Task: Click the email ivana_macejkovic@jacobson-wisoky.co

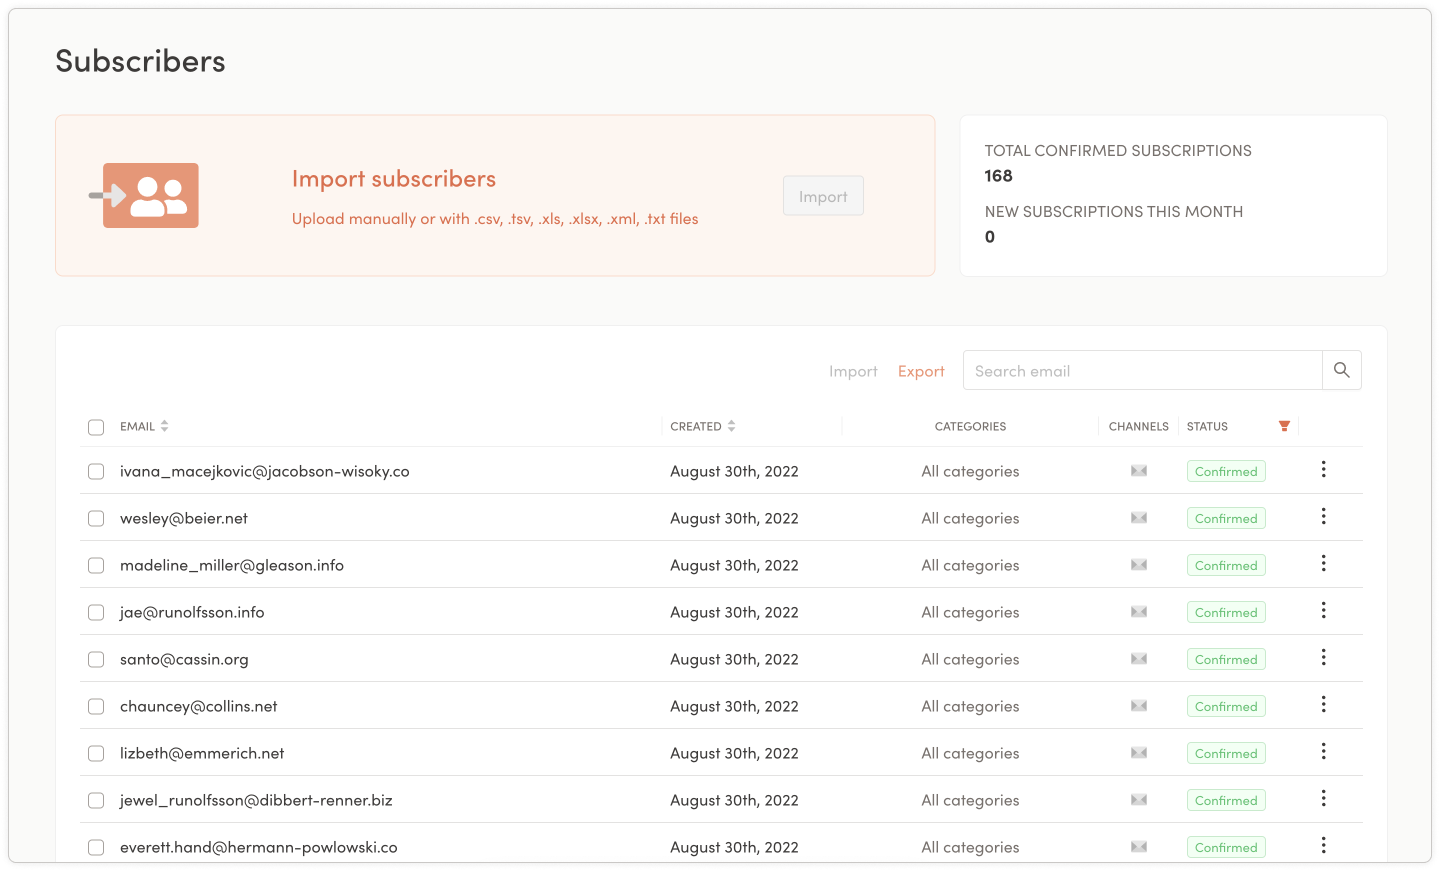Action: [x=265, y=471]
